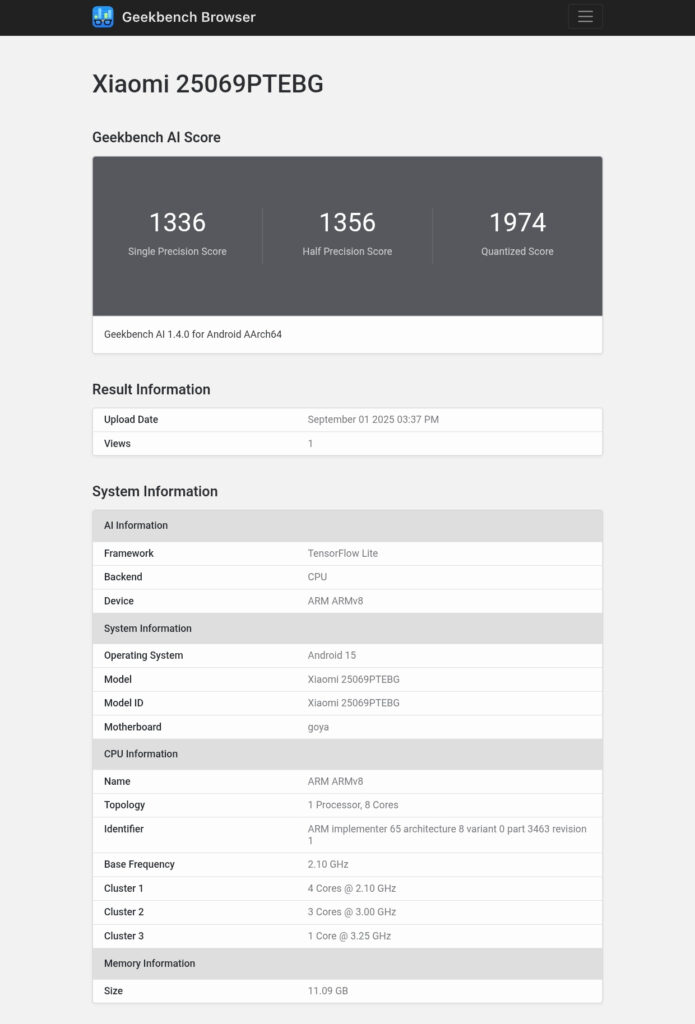The width and height of the screenshot is (695, 1024).
Task: Open the navigation hamburger menu
Action: [585, 16]
